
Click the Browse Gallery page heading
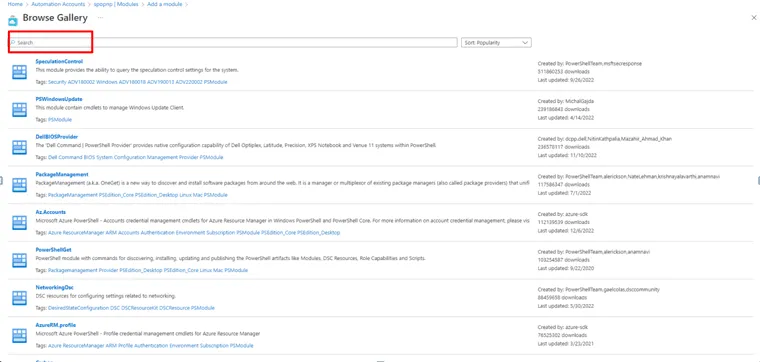pos(55,18)
